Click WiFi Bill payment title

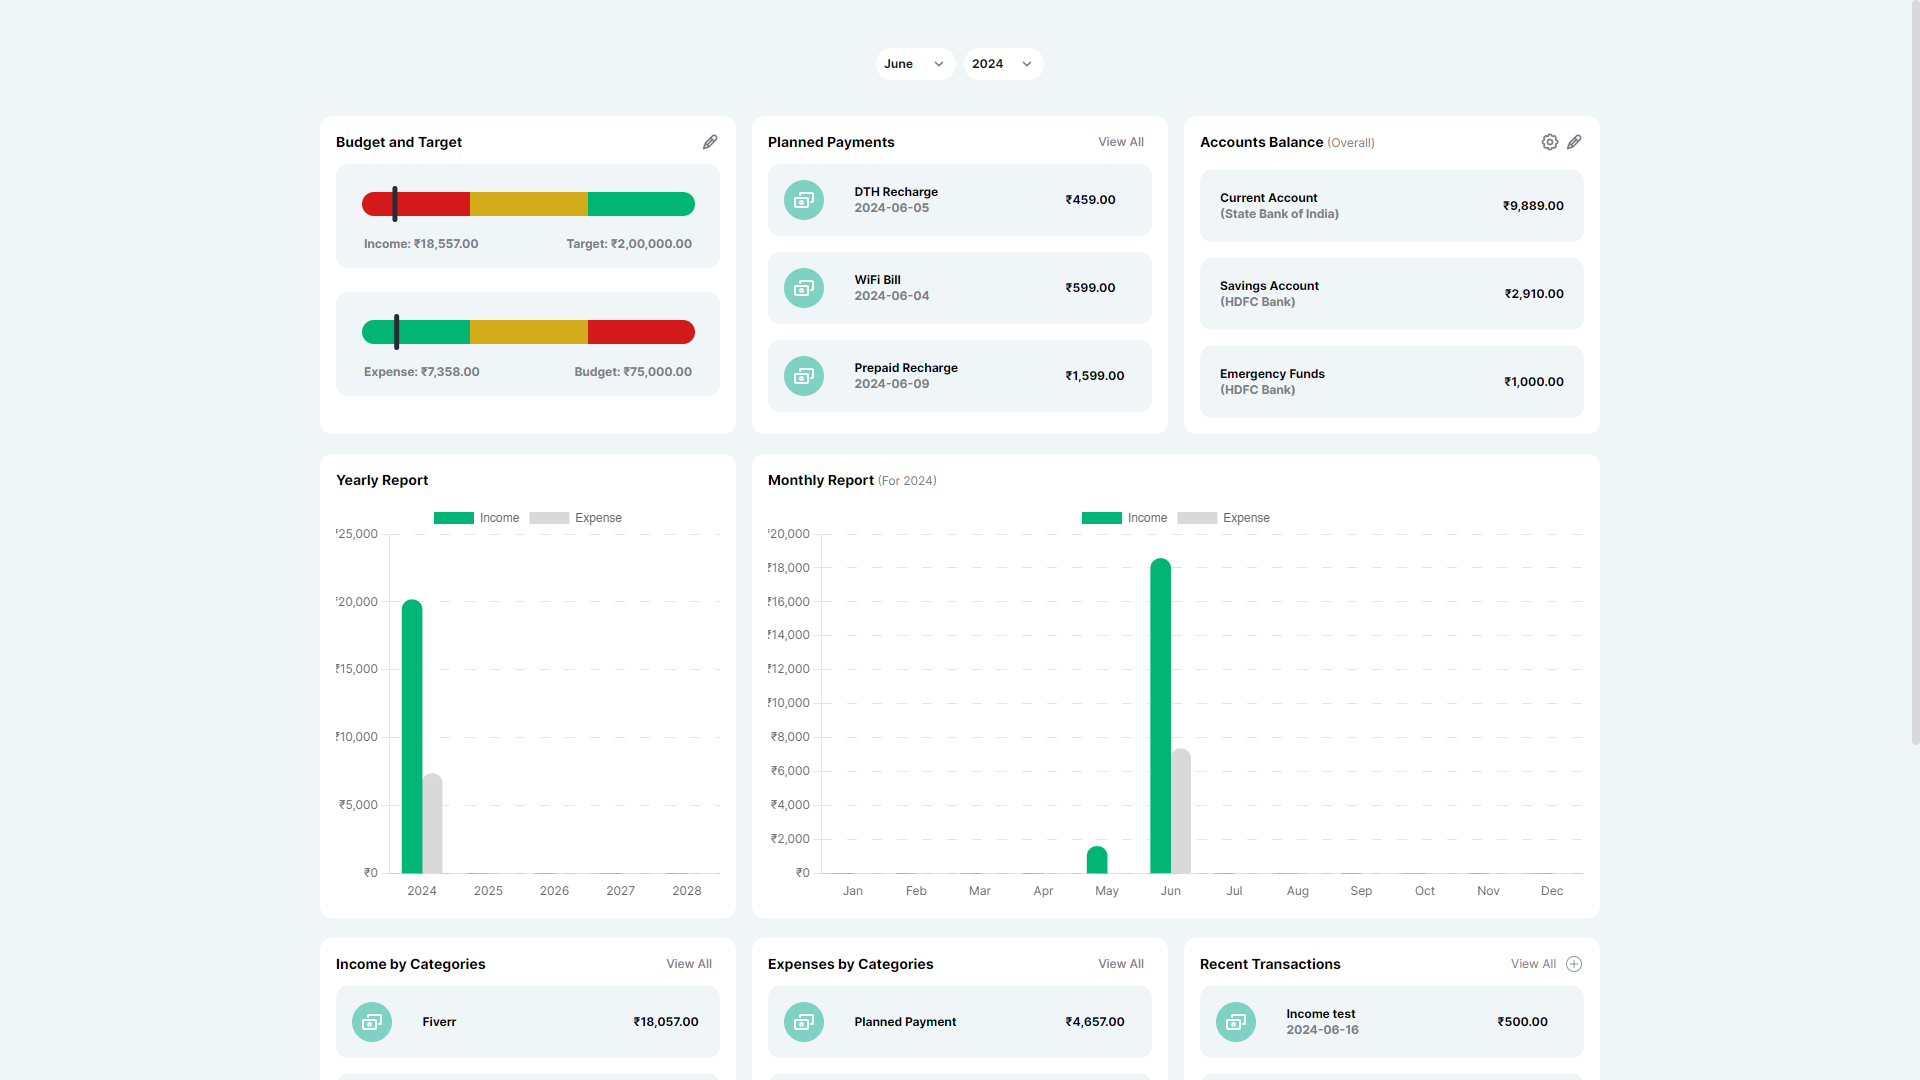(877, 280)
